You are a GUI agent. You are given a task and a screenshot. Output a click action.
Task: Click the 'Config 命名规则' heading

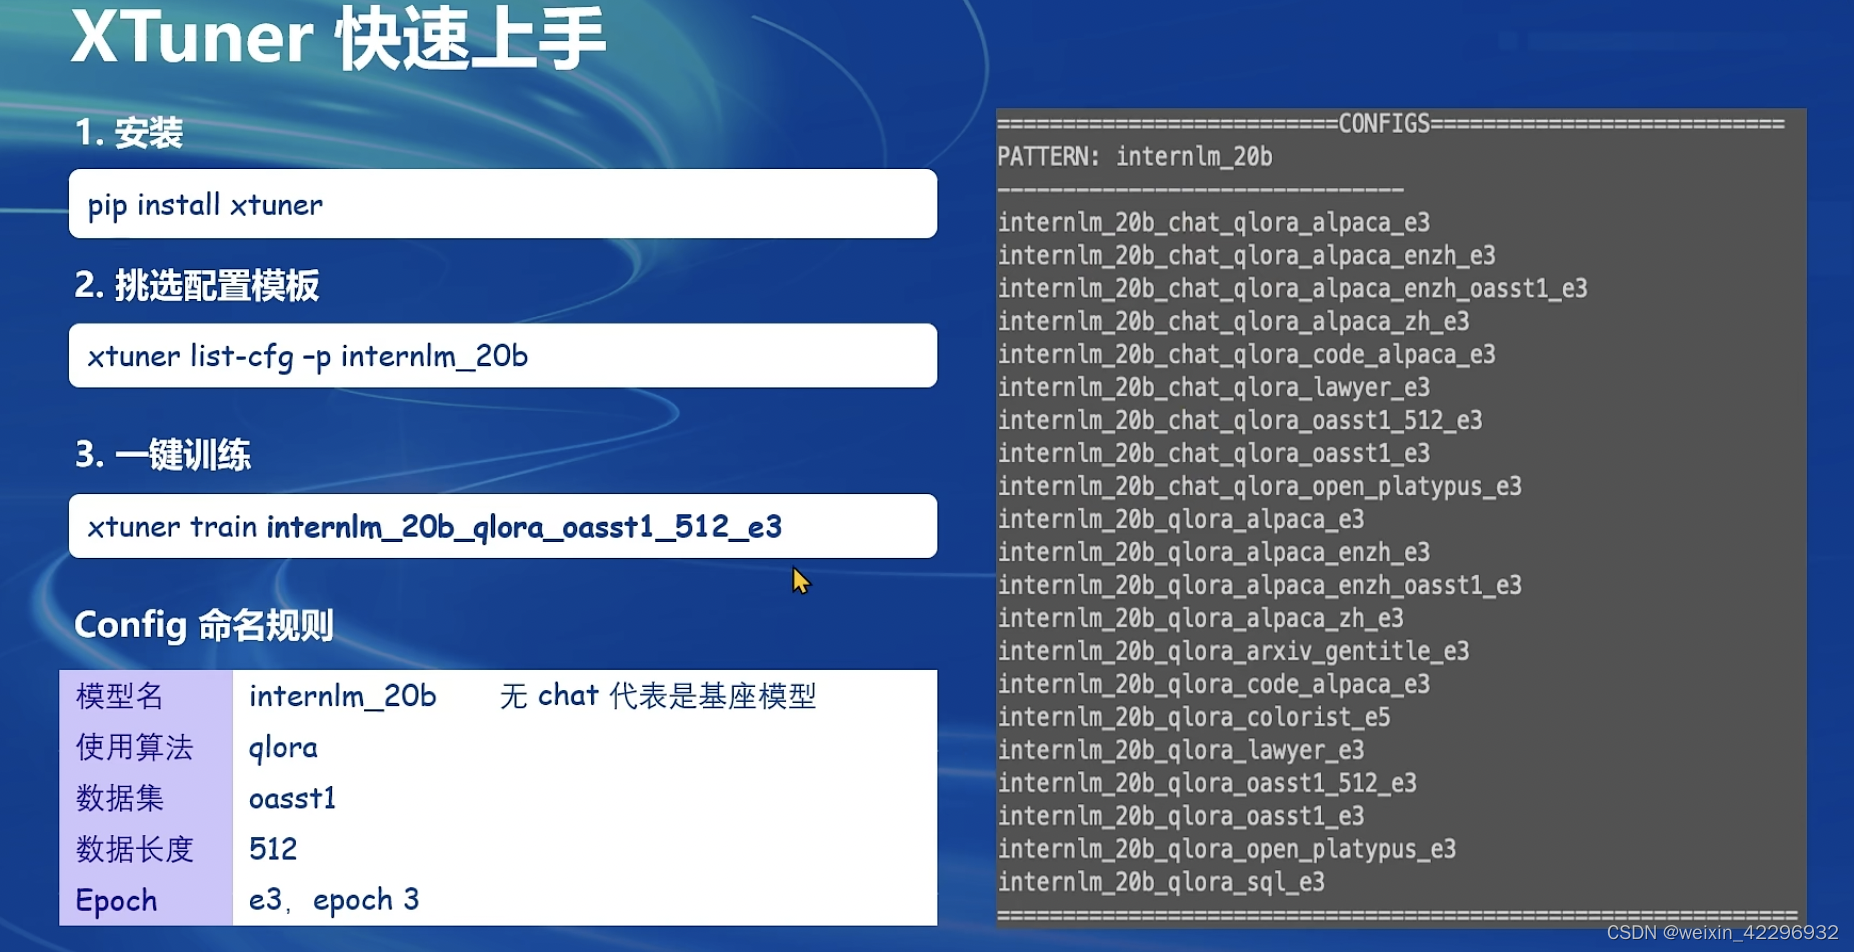coord(204,625)
